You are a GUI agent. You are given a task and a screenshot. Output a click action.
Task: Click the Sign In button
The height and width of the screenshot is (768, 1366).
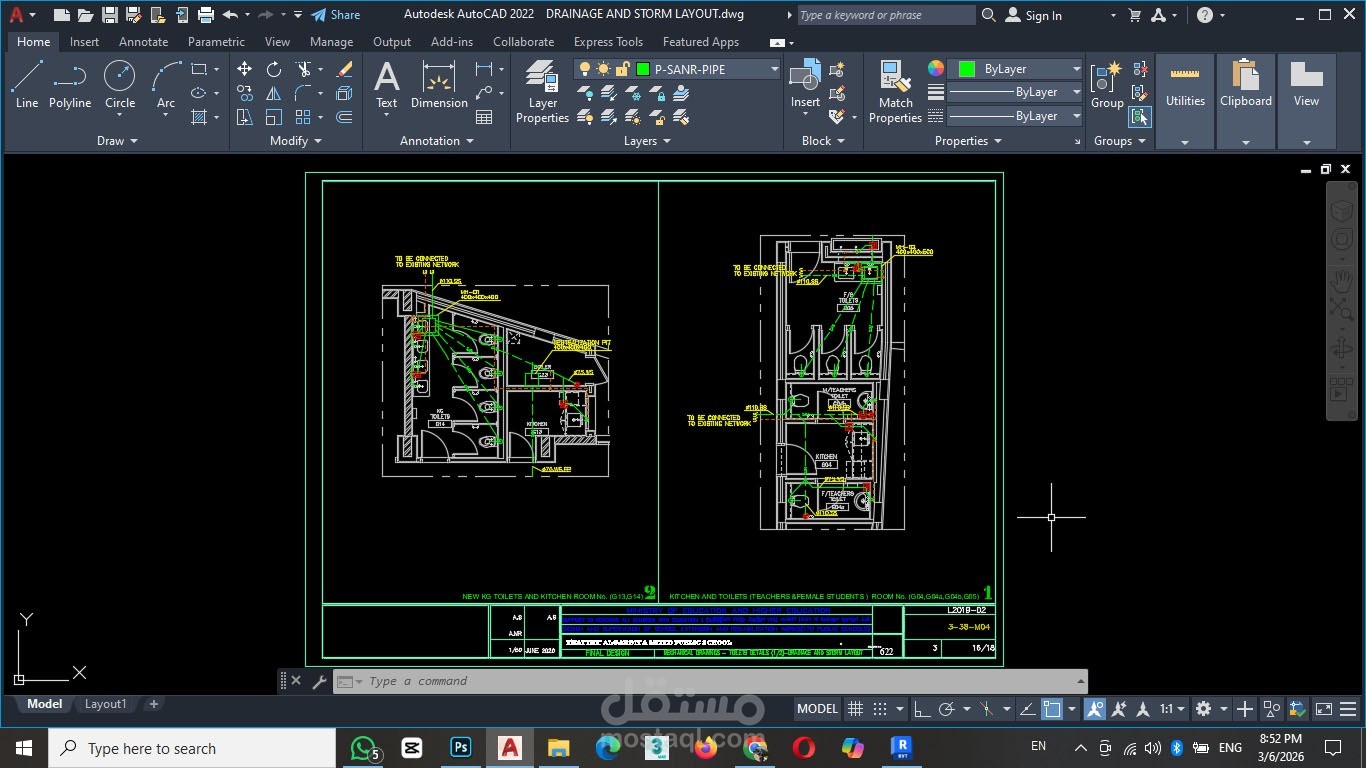1033,15
